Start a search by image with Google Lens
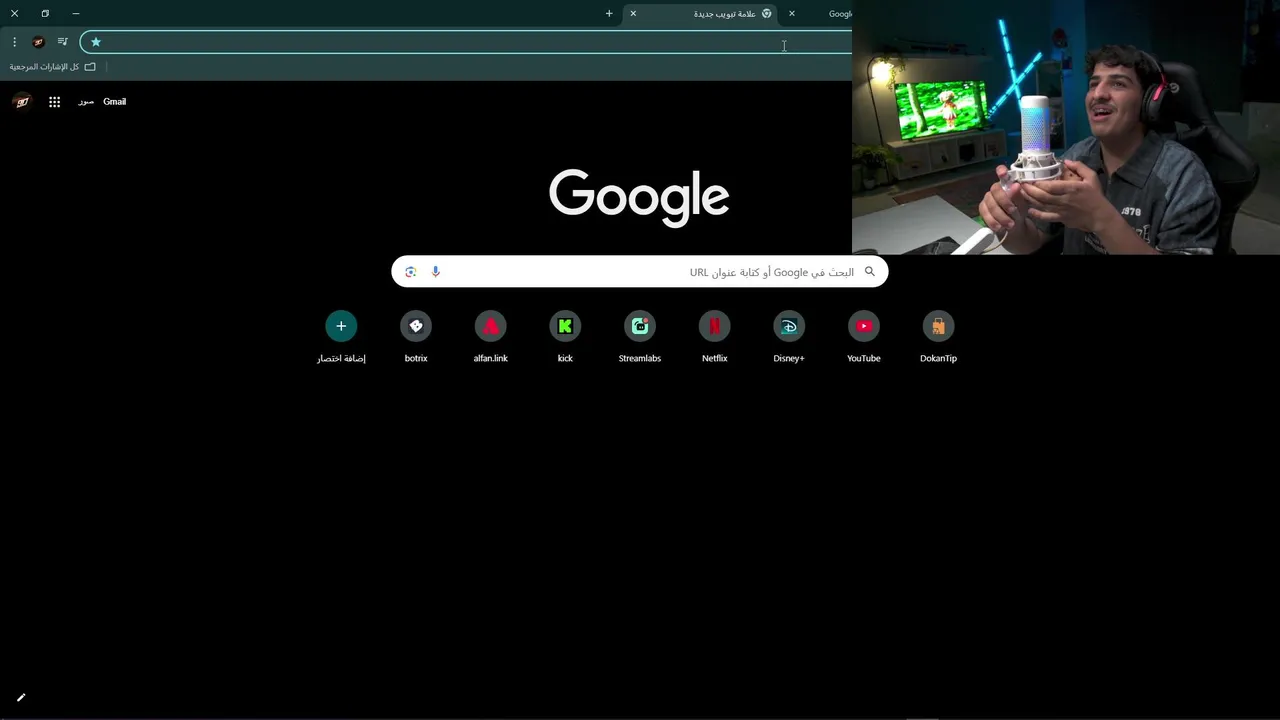Screen dimensions: 1280x720 (x=410, y=272)
